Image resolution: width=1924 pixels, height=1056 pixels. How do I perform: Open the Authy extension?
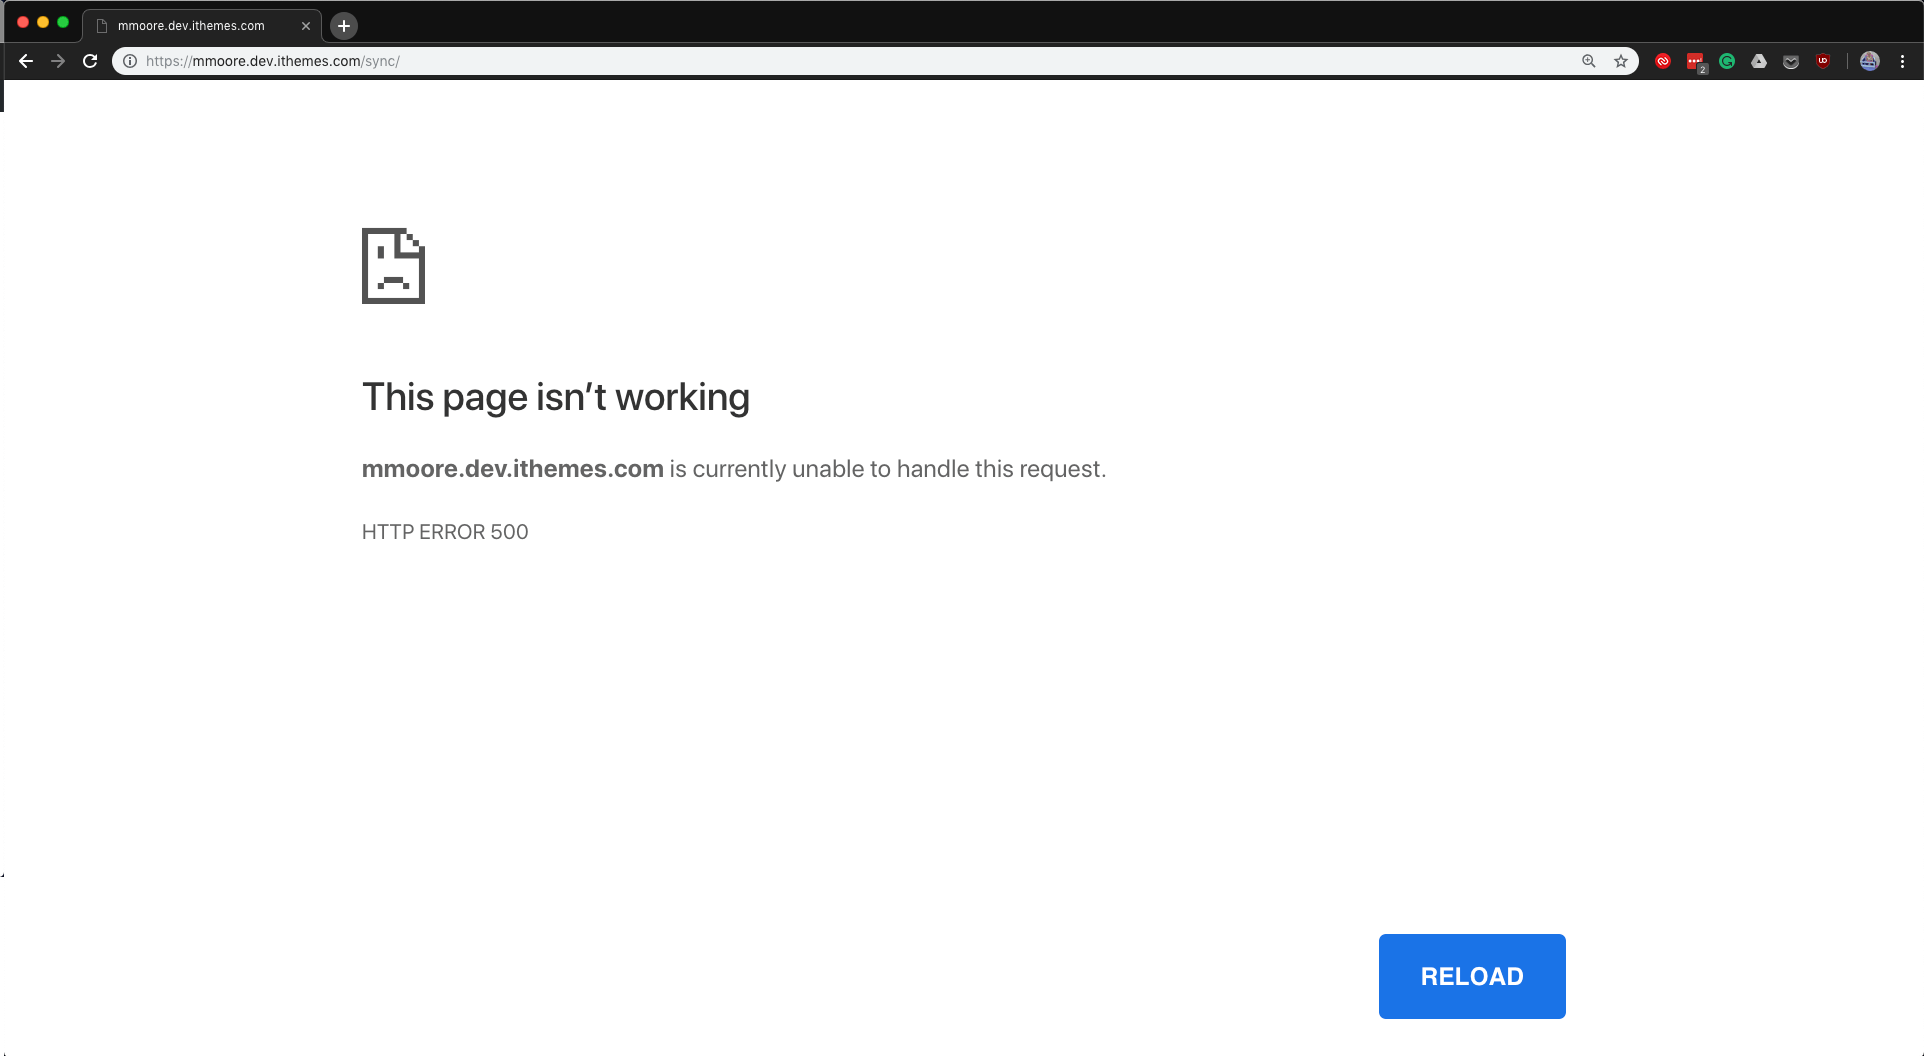point(1663,61)
